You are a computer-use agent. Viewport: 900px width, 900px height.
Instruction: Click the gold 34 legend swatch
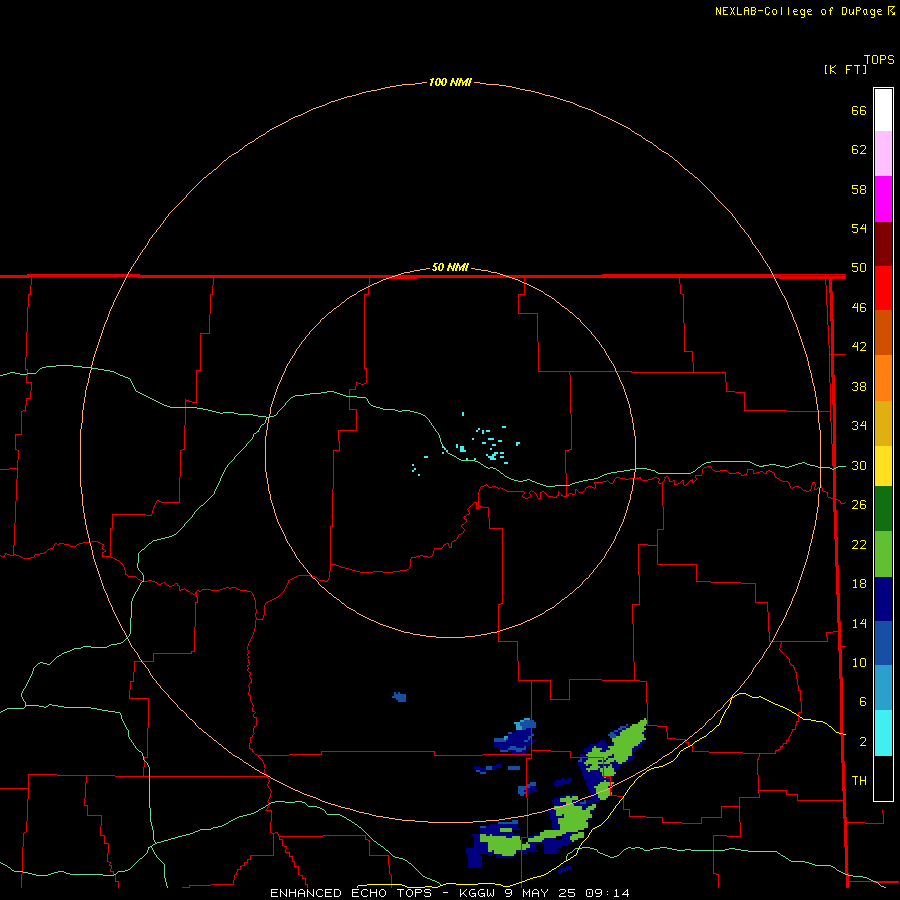(x=883, y=423)
